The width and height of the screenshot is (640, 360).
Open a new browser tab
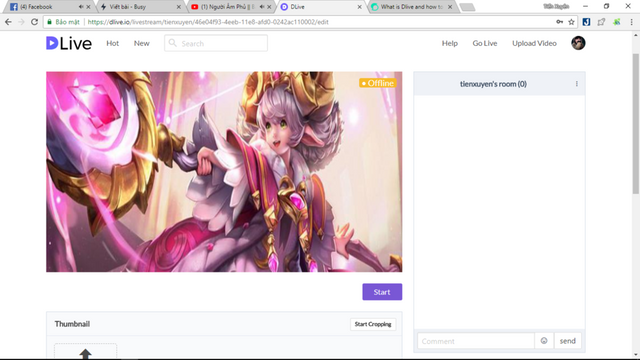pyautogui.click(x=467, y=7)
